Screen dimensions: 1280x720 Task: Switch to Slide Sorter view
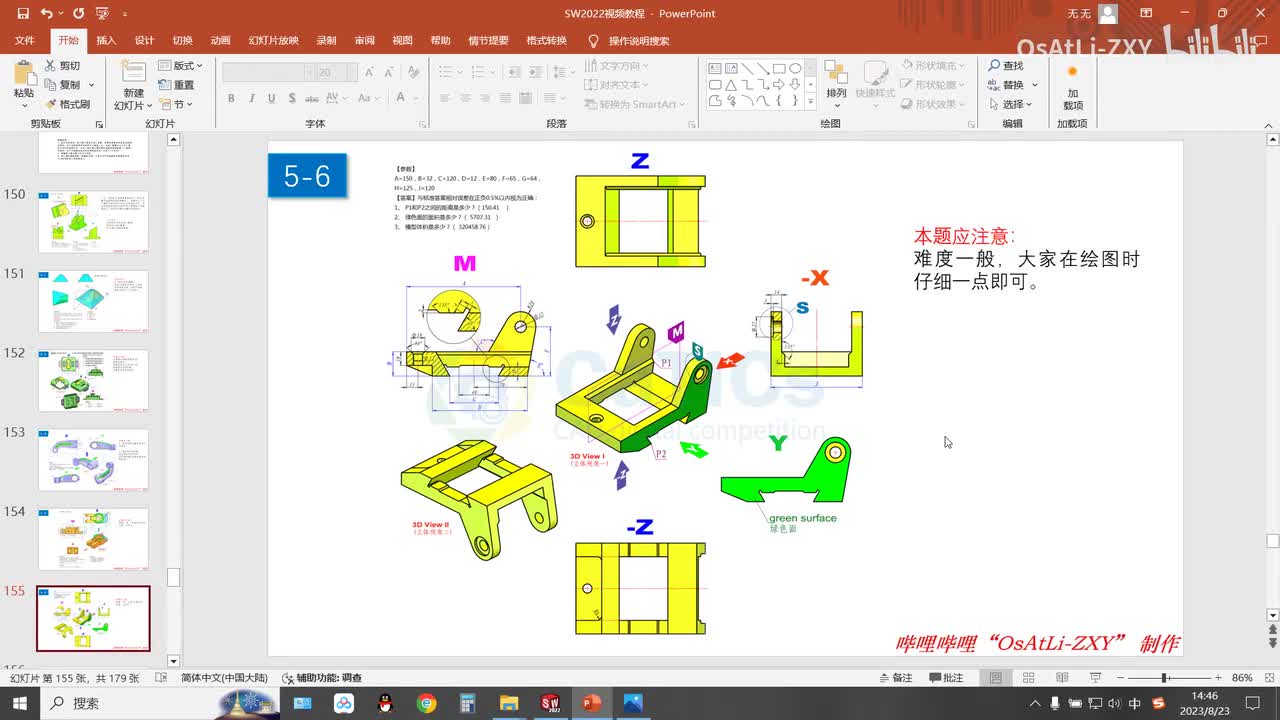(1029, 678)
